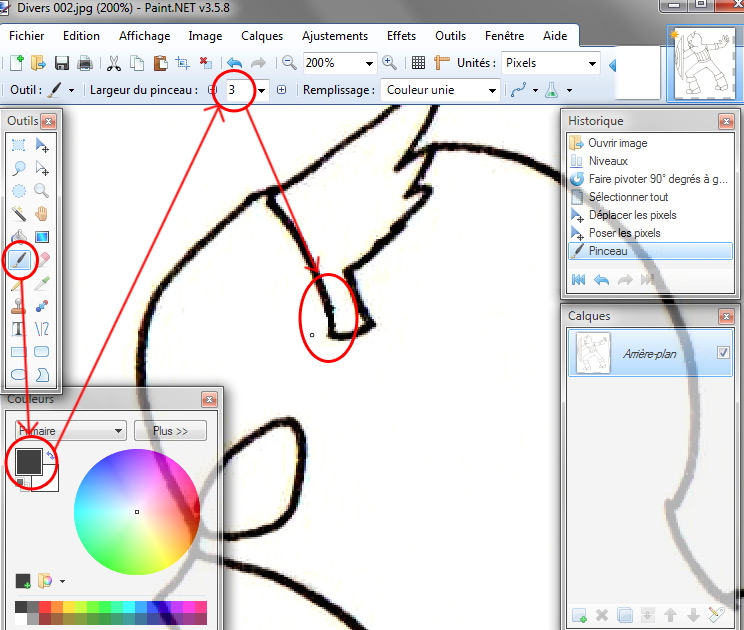Click the Save icon in toolbar
The image size is (744, 630).
(x=62, y=63)
